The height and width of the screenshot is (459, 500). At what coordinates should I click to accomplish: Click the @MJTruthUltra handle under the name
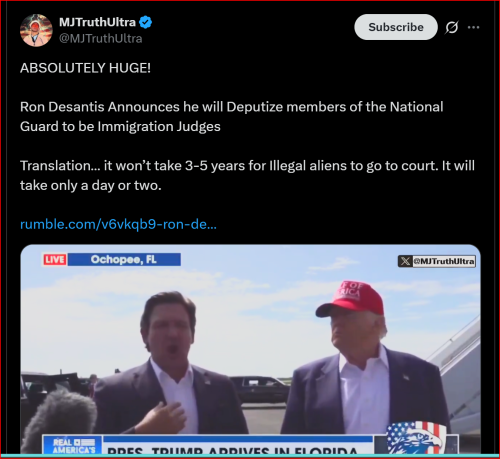tap(101, 39)
